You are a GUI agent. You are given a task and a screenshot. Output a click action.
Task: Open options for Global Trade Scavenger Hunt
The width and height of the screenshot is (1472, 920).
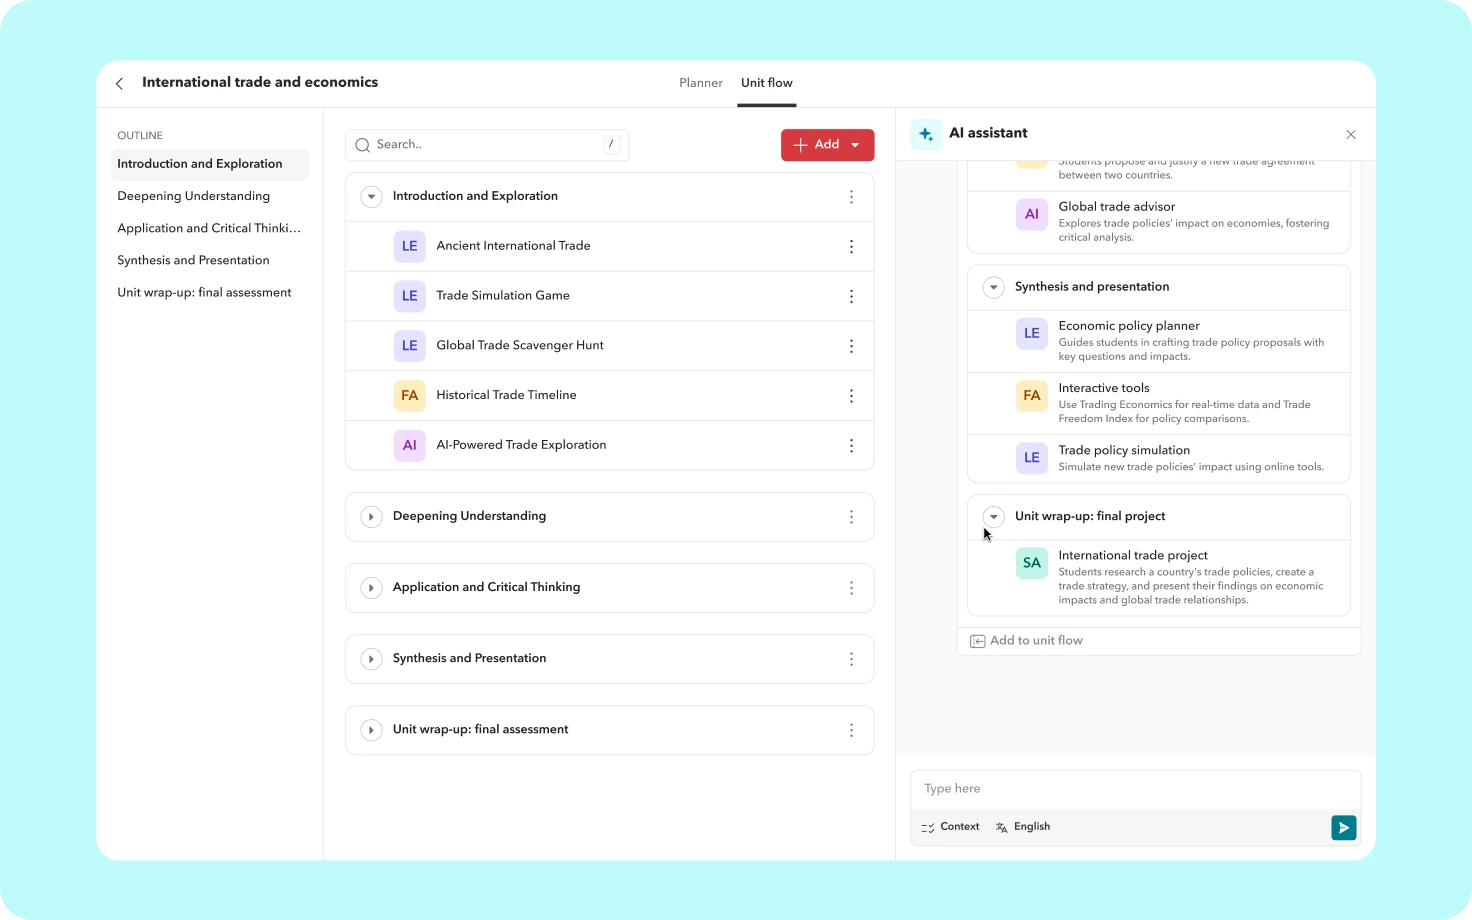852,346
